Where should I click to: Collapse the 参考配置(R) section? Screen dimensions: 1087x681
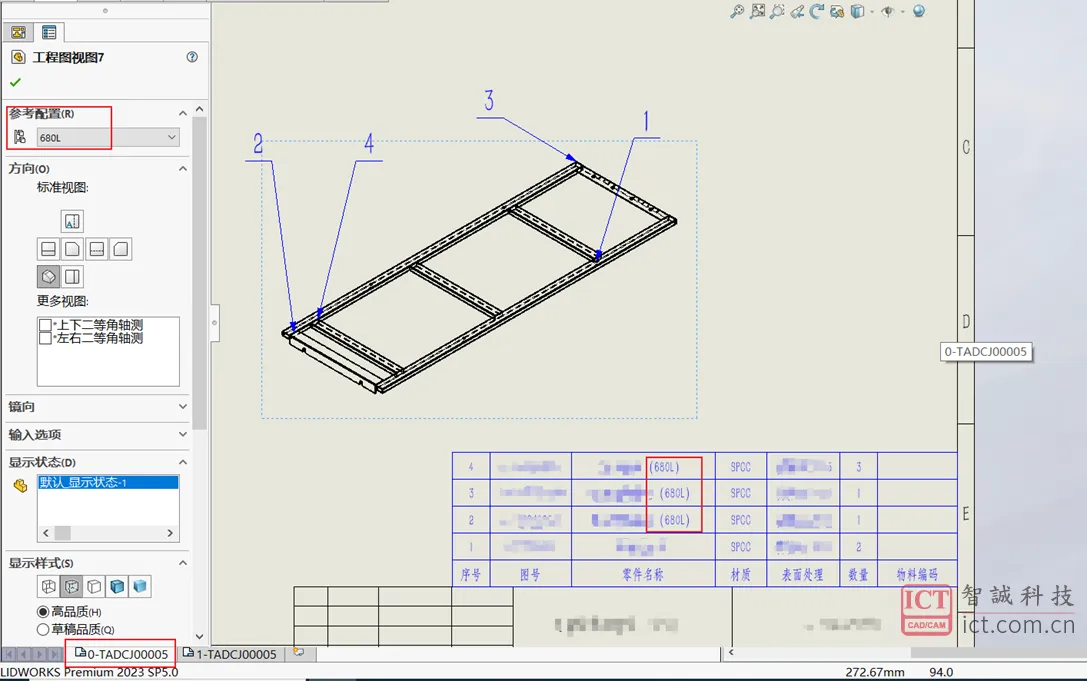182,113
